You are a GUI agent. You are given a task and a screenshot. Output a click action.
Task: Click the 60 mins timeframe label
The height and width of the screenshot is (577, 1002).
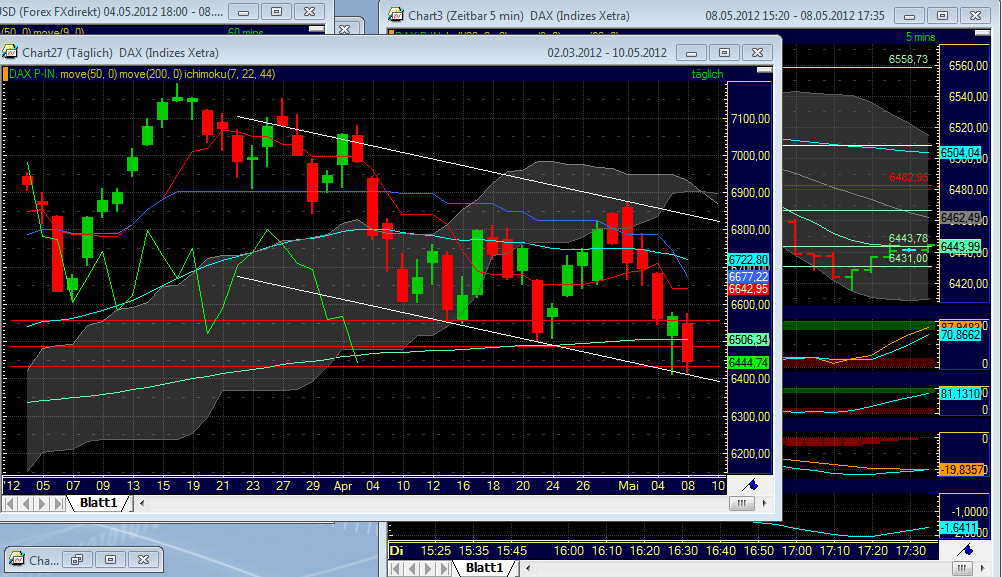point(245,31)
